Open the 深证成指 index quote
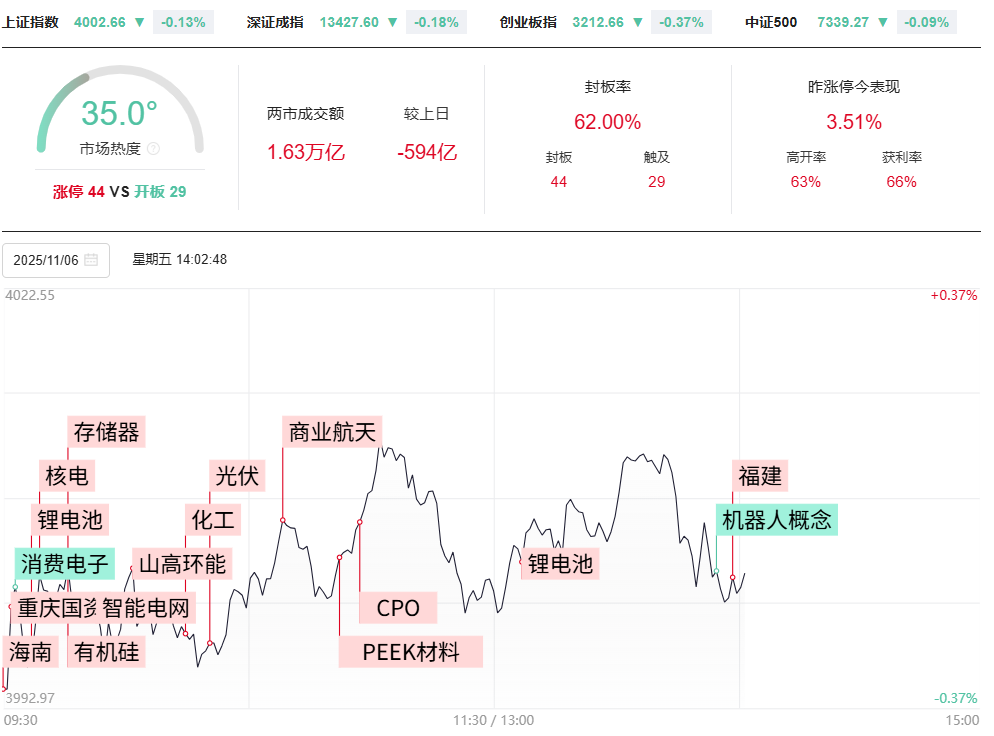This screenshot has width=994, height=736. (x=275, y=22)
